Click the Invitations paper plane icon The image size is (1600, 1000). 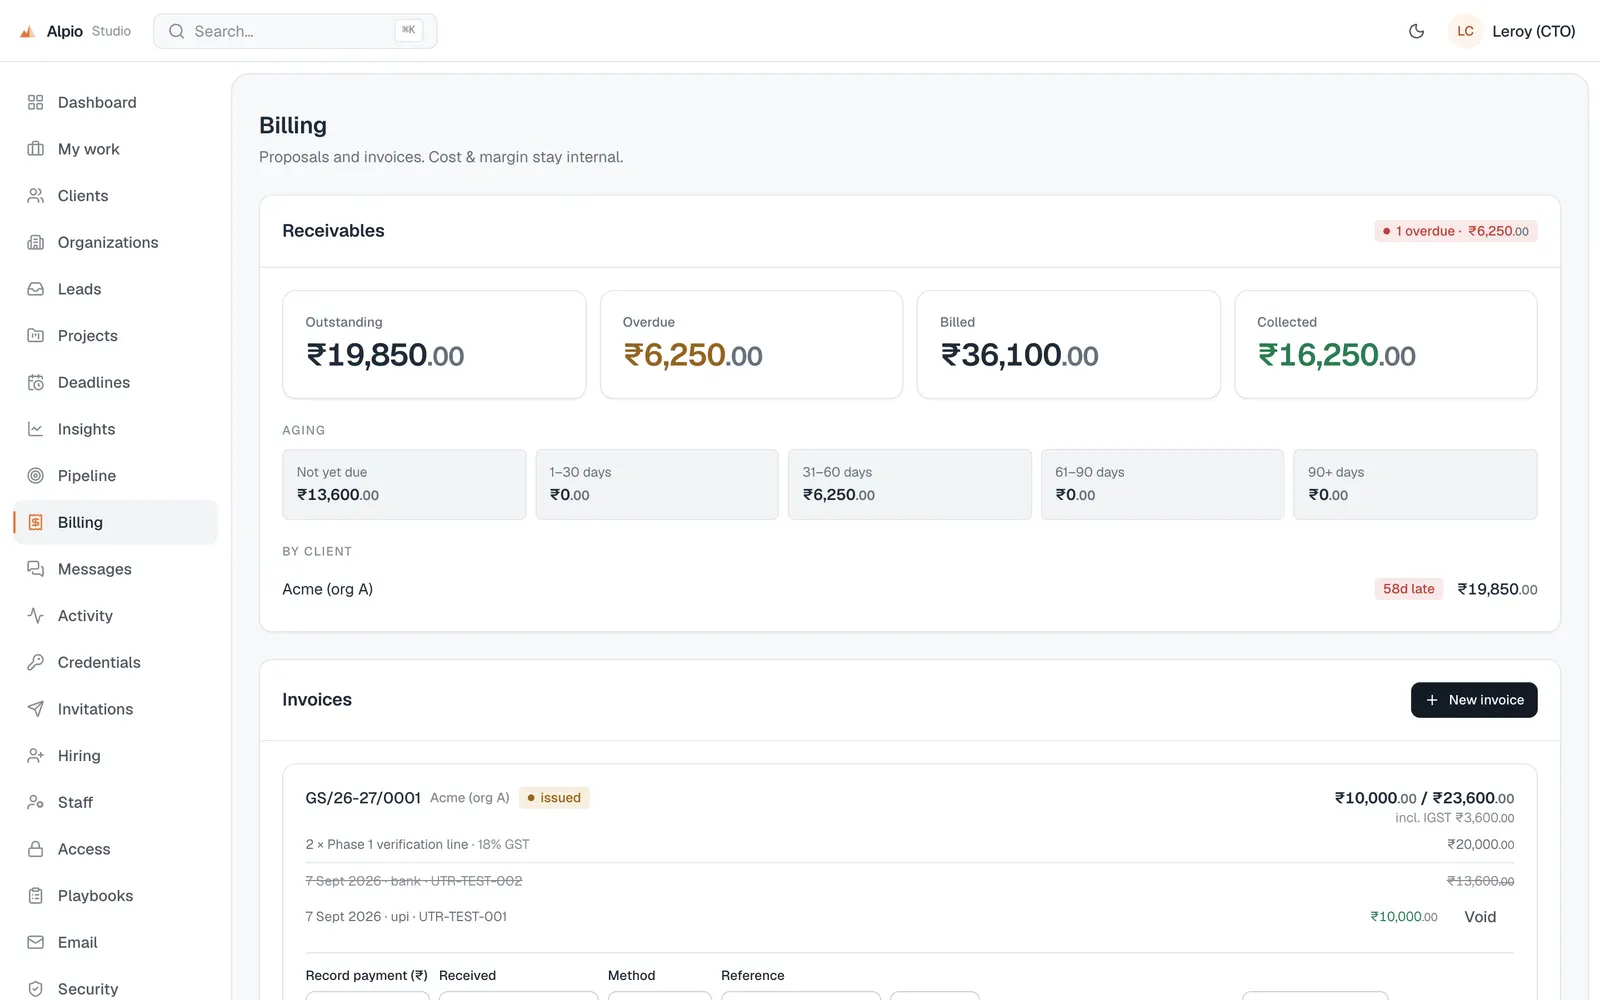click(x=36, y=709)
